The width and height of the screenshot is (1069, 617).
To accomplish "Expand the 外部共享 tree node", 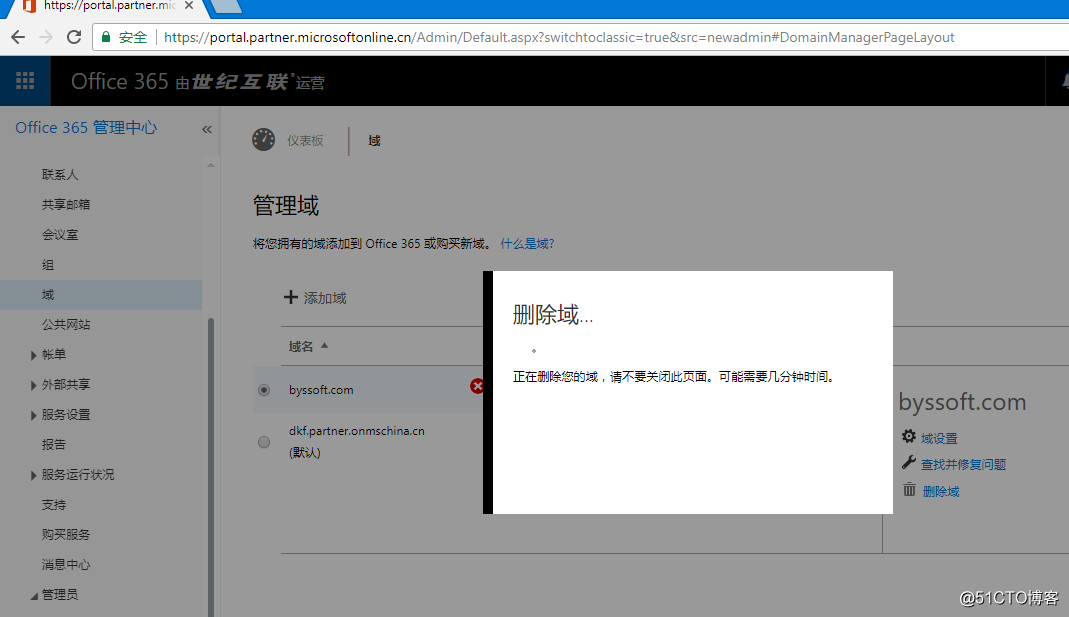I will click(33, 385).
